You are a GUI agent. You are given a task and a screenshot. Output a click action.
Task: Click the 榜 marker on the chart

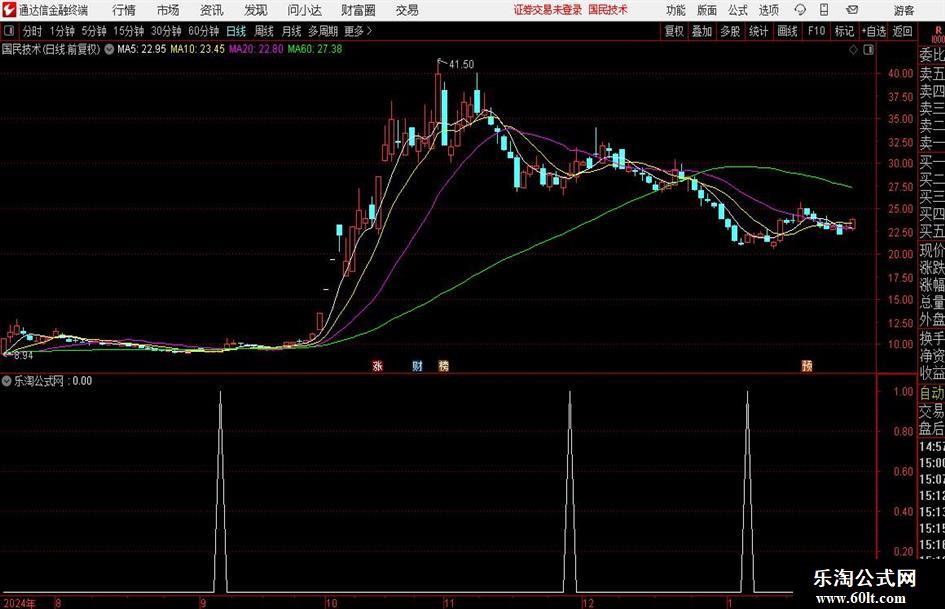444,365
